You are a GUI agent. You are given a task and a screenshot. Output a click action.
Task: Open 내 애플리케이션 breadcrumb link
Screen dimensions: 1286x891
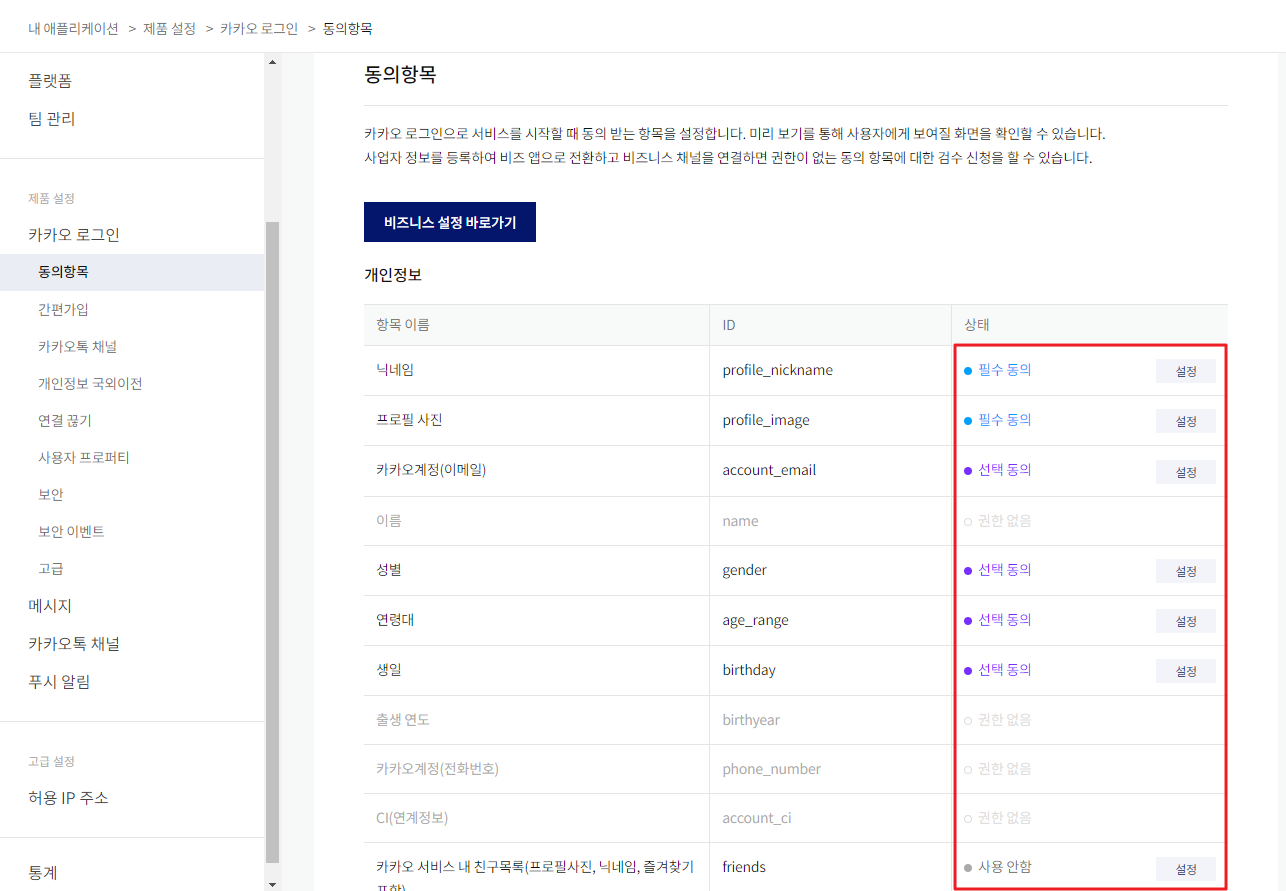[73, 28]
